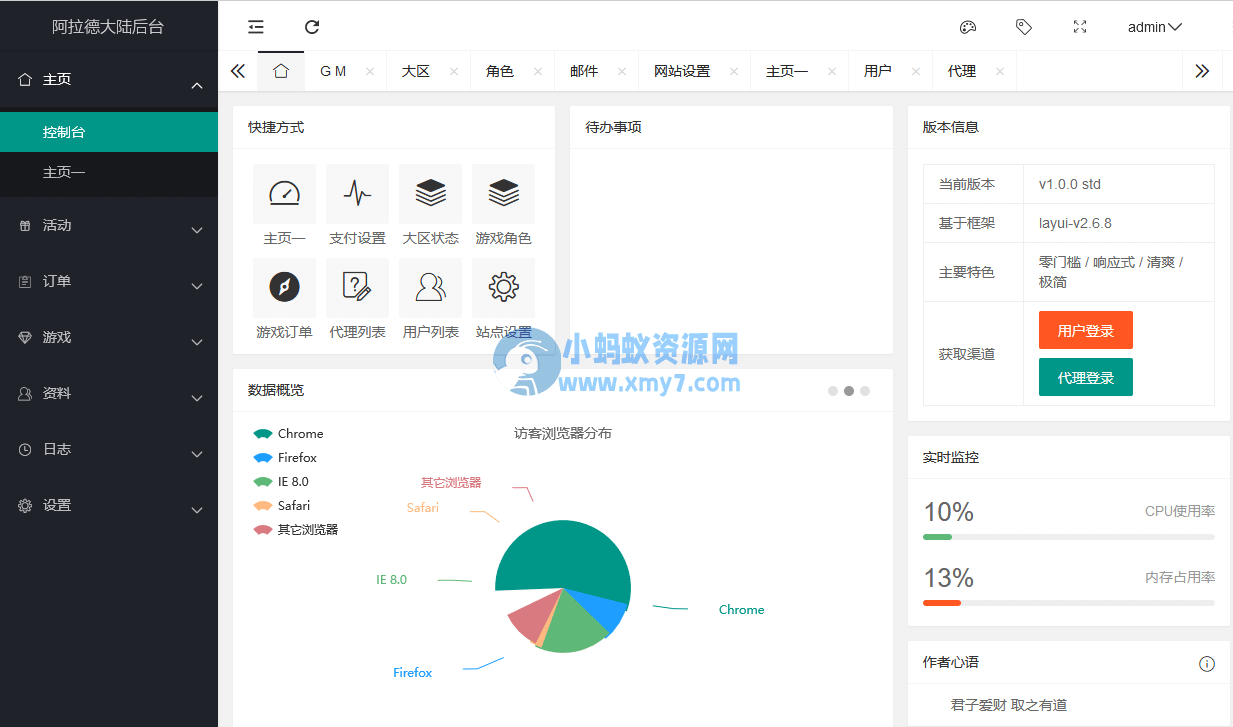1233x727 pixels.
Task: Expand the 游戏 sidebar menu
Action: [109, 338]
